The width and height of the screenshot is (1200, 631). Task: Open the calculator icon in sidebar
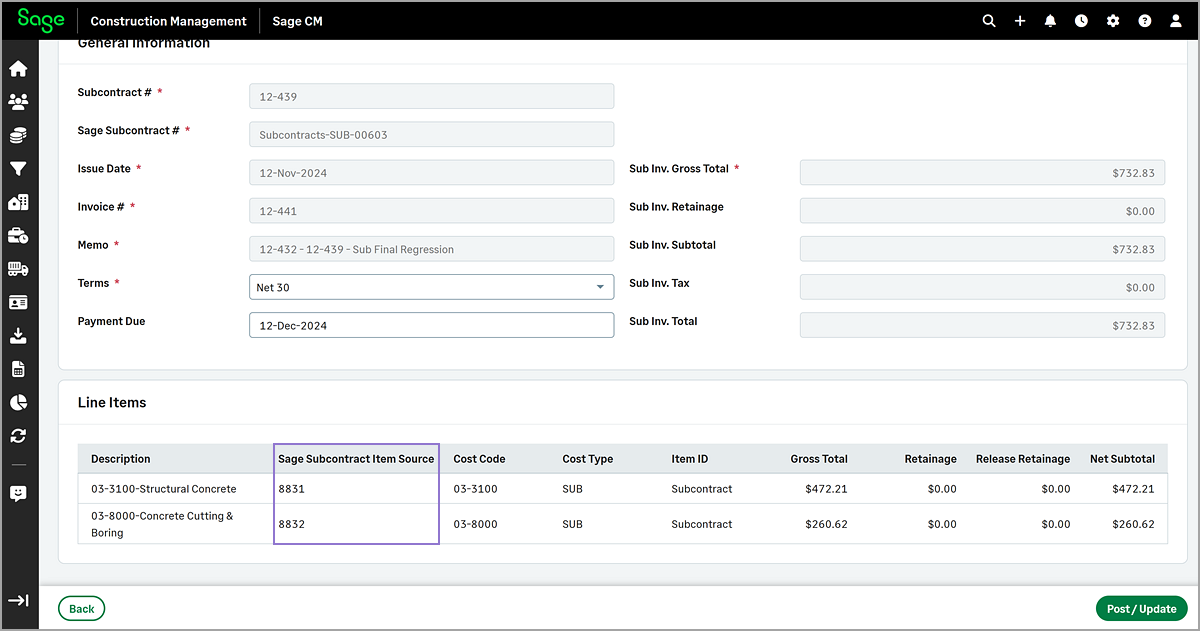[18, 369]
